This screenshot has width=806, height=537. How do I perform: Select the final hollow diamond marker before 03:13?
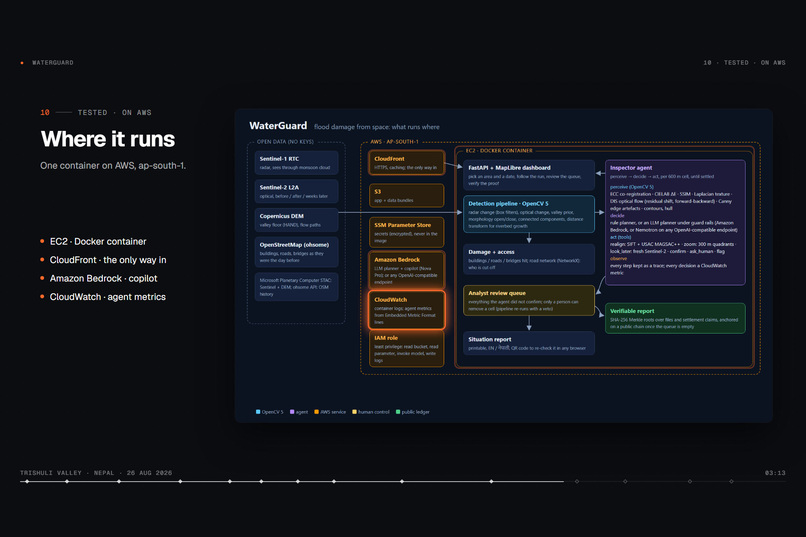(x=731, y=482)
